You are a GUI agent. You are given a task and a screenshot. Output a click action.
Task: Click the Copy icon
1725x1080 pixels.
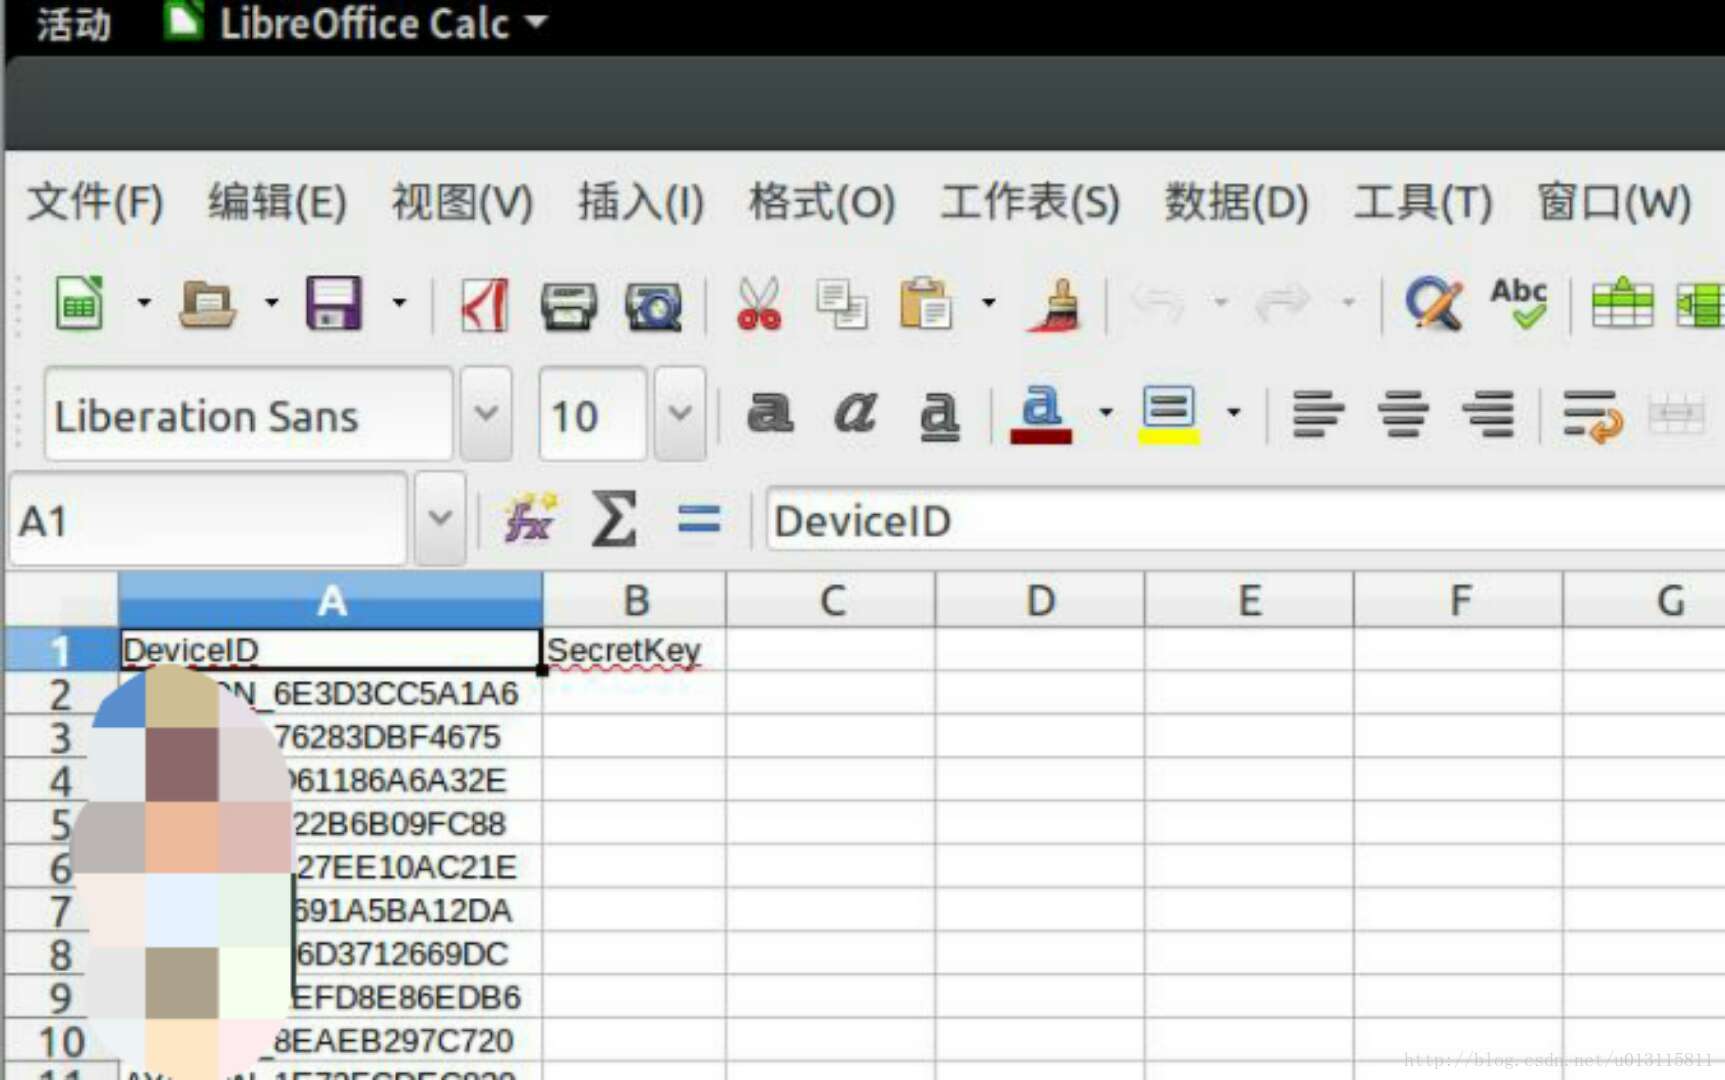click(x=842, y=304)
